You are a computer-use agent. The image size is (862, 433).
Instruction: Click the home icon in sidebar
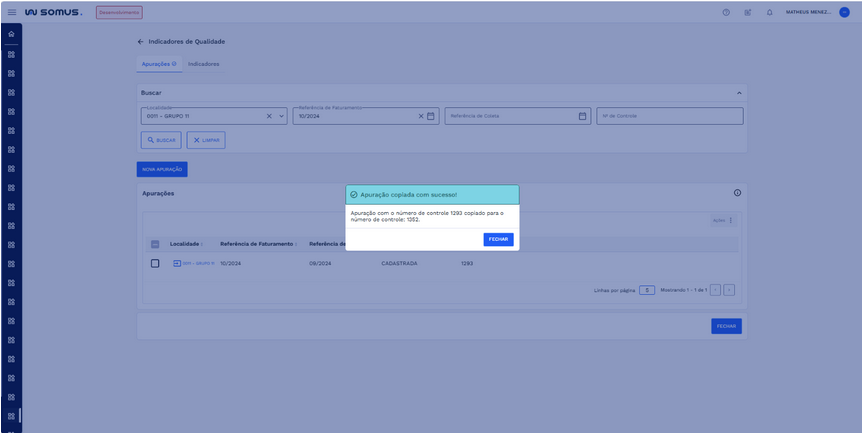(x=11, y=35)
